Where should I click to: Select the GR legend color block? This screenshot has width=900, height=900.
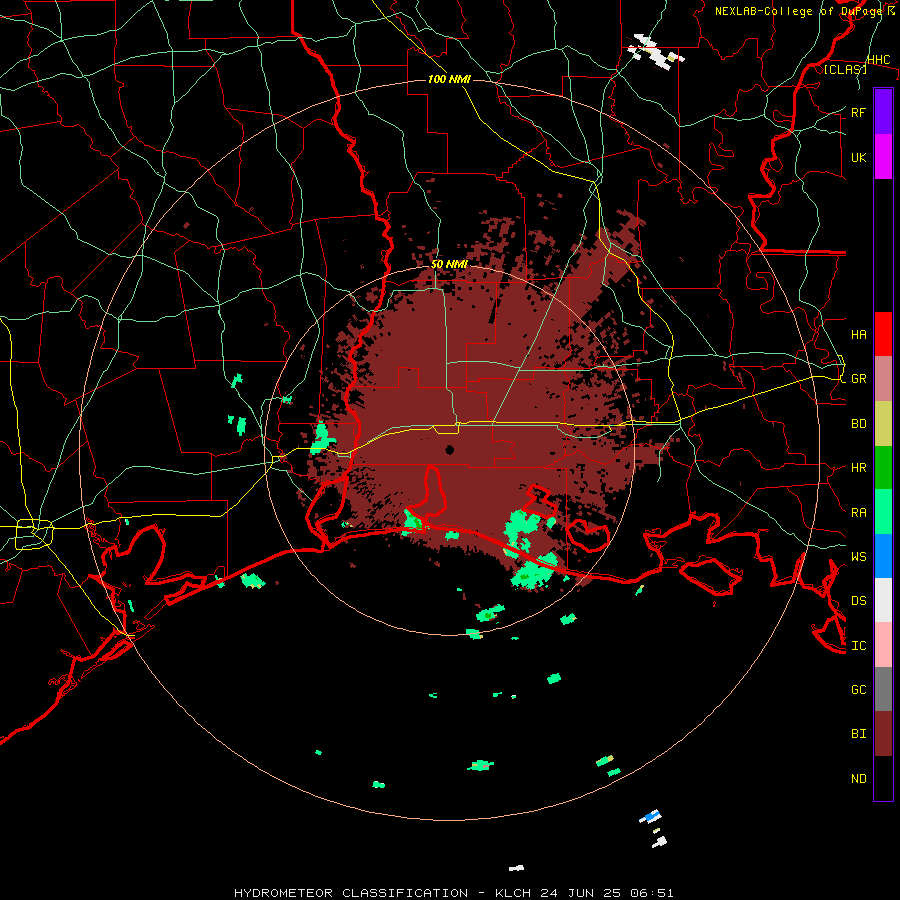tap(883, 379)
